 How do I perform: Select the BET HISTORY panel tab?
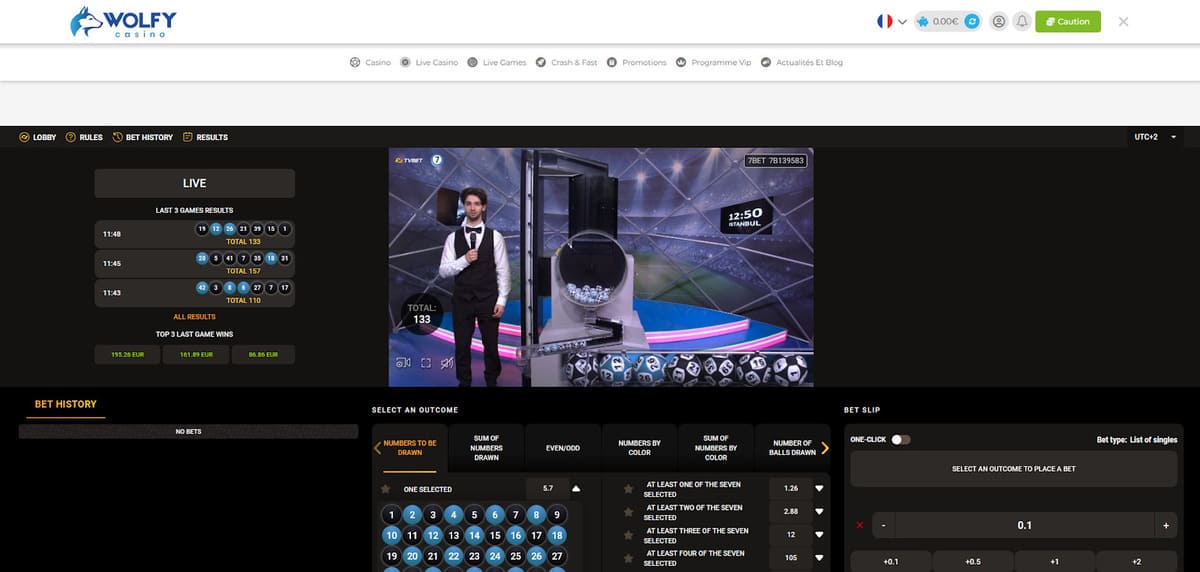click(66, 404)
